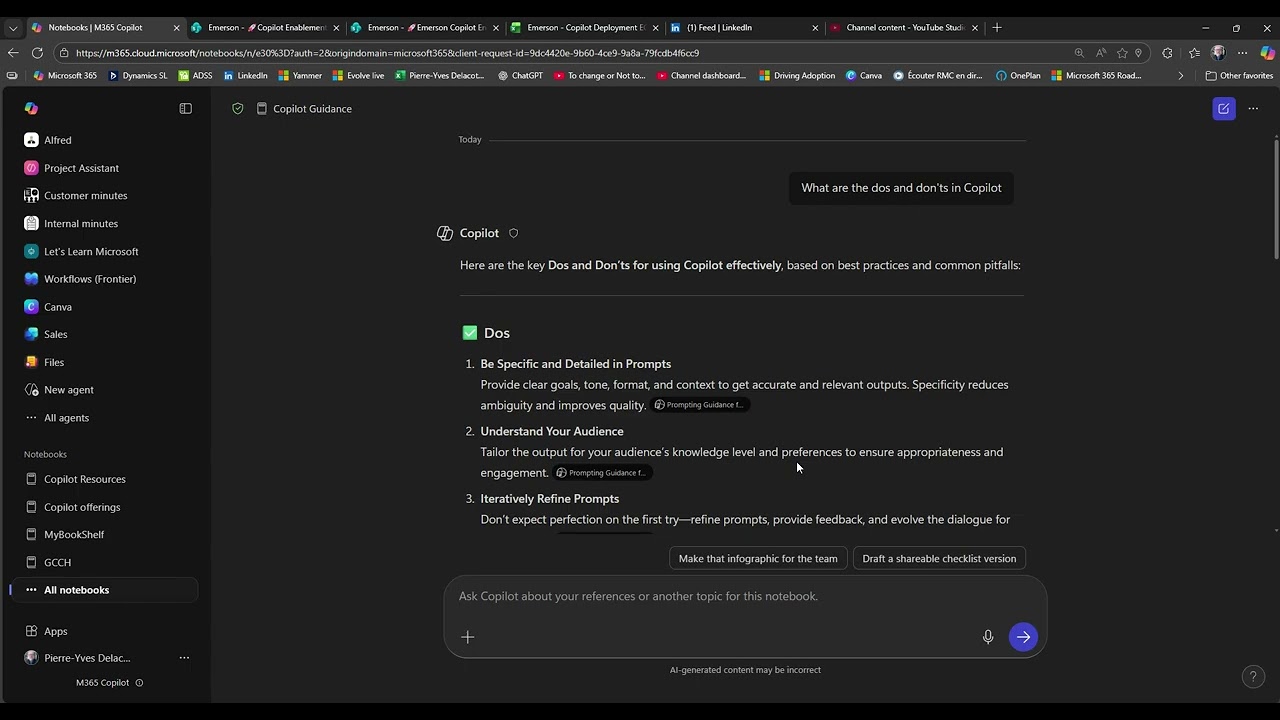This screenshot has height=720, width=1280.
Task: Click the green shield status icon
Action: tap(238, 108)
